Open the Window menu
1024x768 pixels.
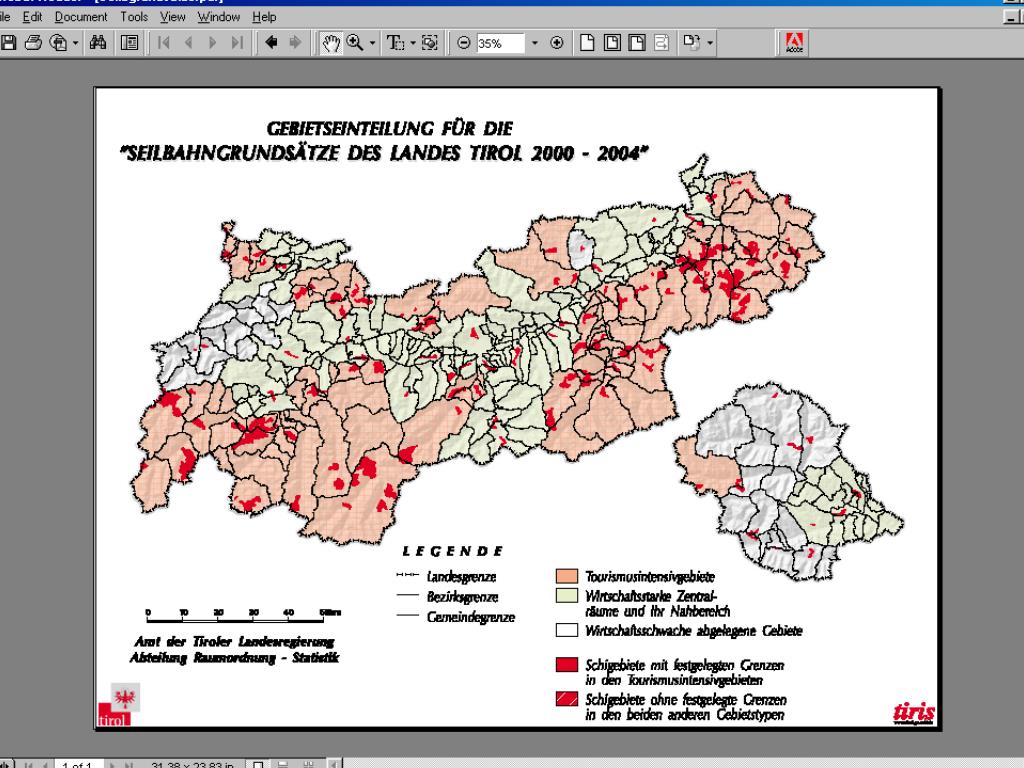point(219,17)
